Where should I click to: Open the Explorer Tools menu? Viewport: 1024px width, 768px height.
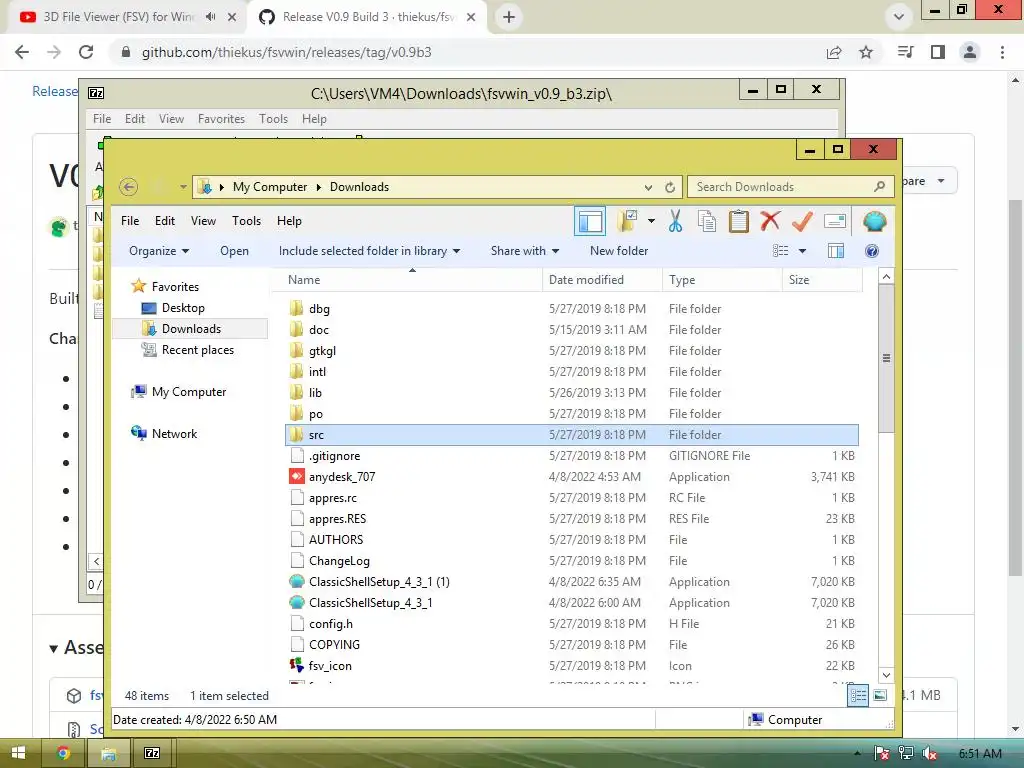[x=246, y=221]
